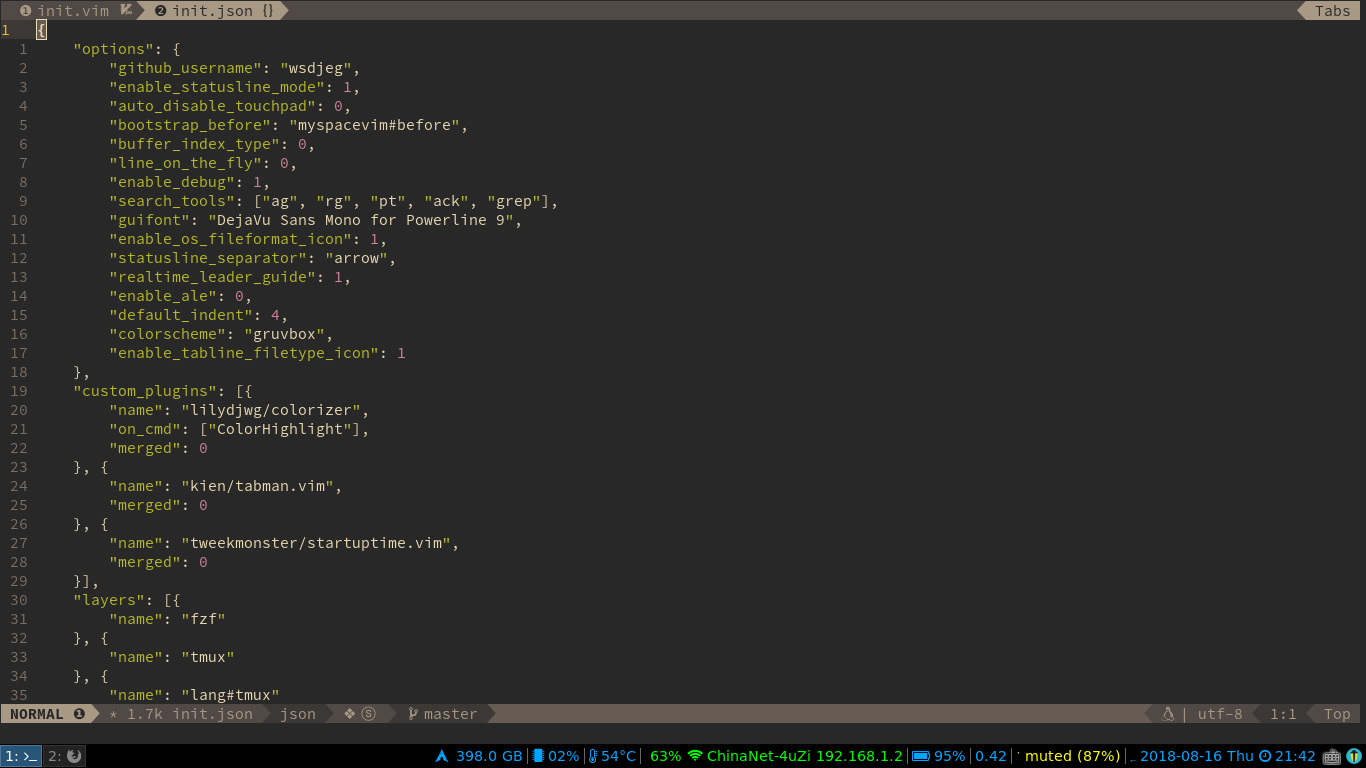This screenshot has width=1366, height=768.
Task: Click the 398.0 GB disk space value
Action: [489, 756]
